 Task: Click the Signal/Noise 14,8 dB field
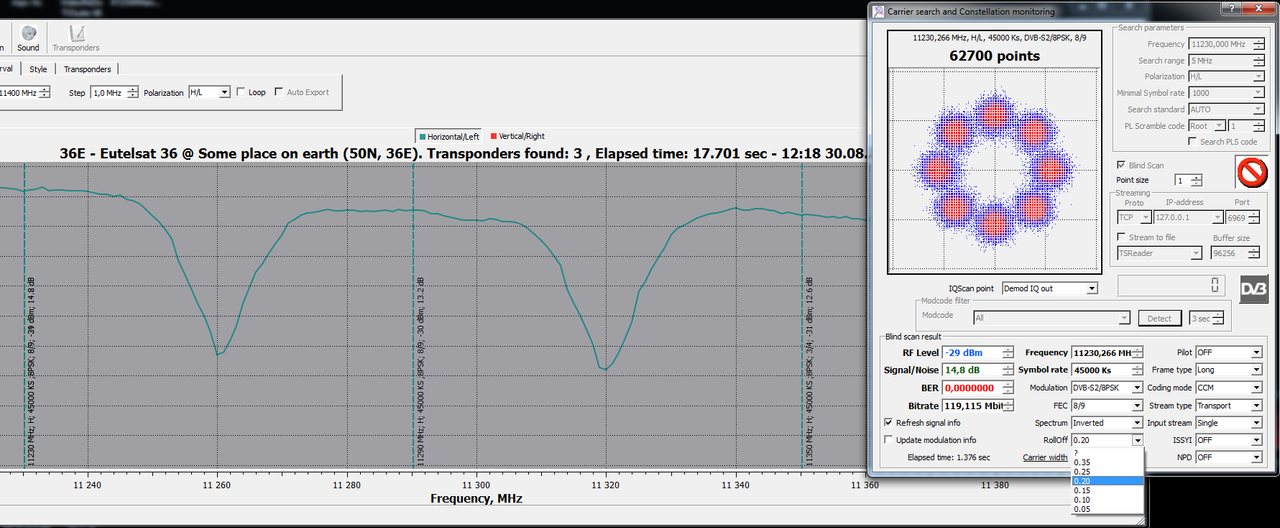pos(976,370)
